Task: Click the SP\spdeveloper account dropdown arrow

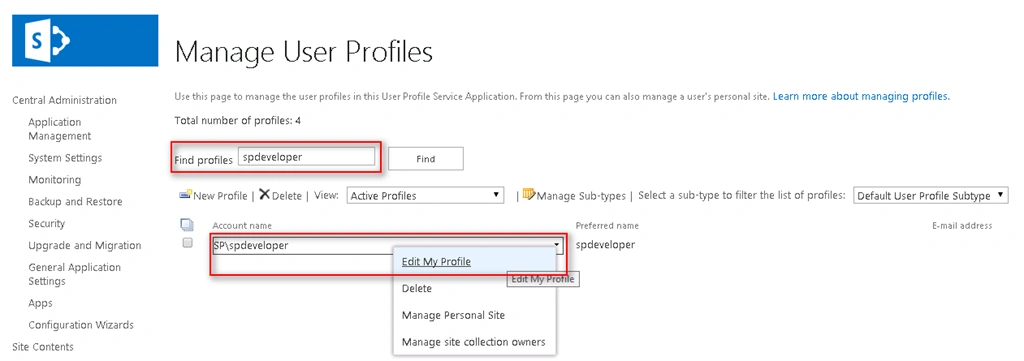Action: pos(557,245)
